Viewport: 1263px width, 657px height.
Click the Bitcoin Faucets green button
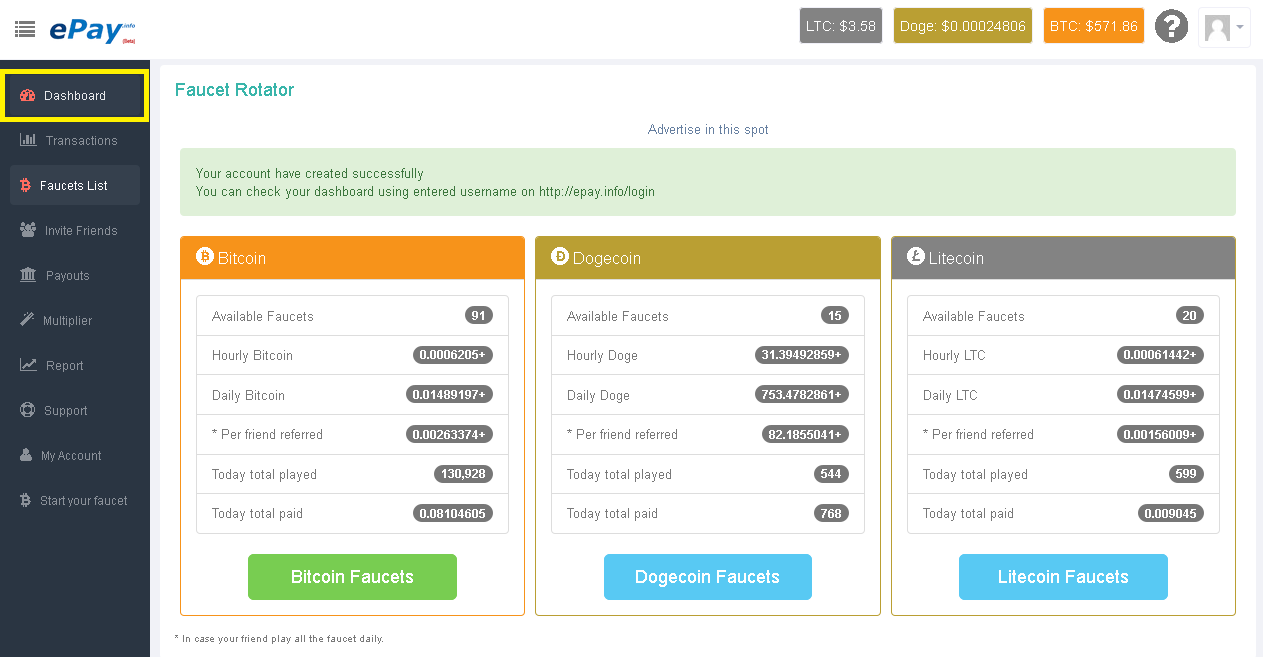(x=352, y=577)
